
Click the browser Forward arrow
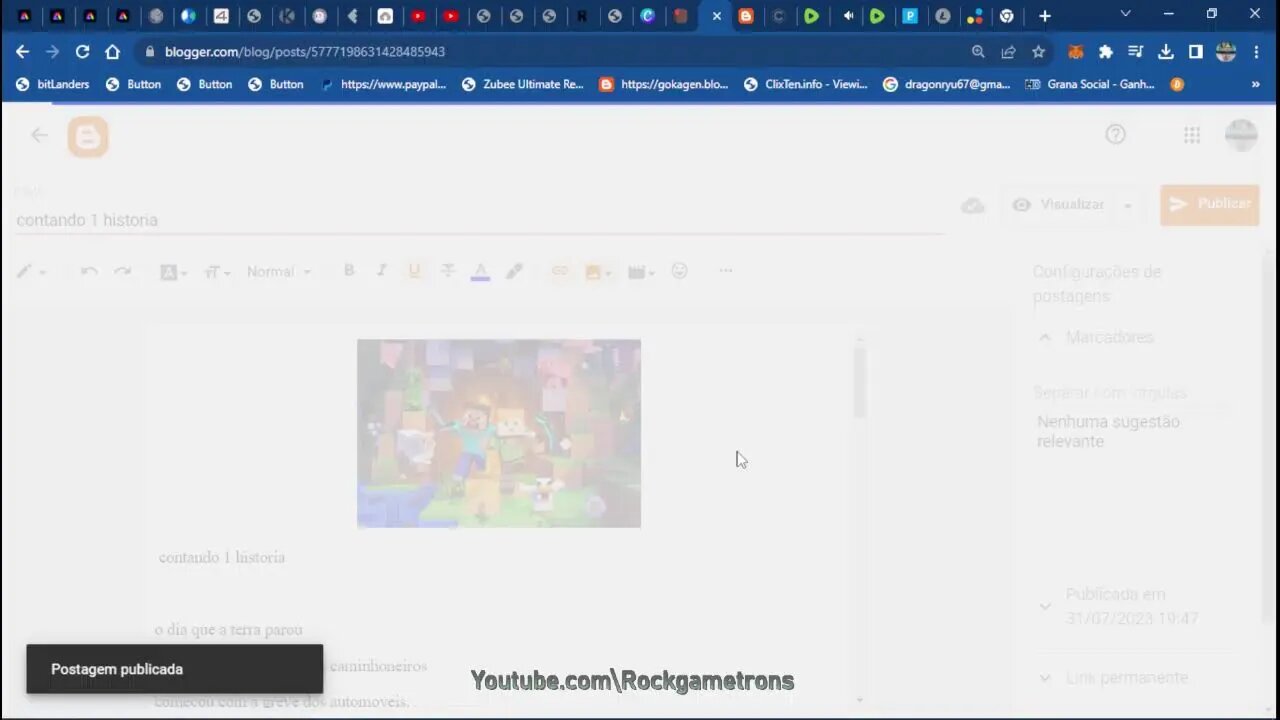[x=52, y=51]
